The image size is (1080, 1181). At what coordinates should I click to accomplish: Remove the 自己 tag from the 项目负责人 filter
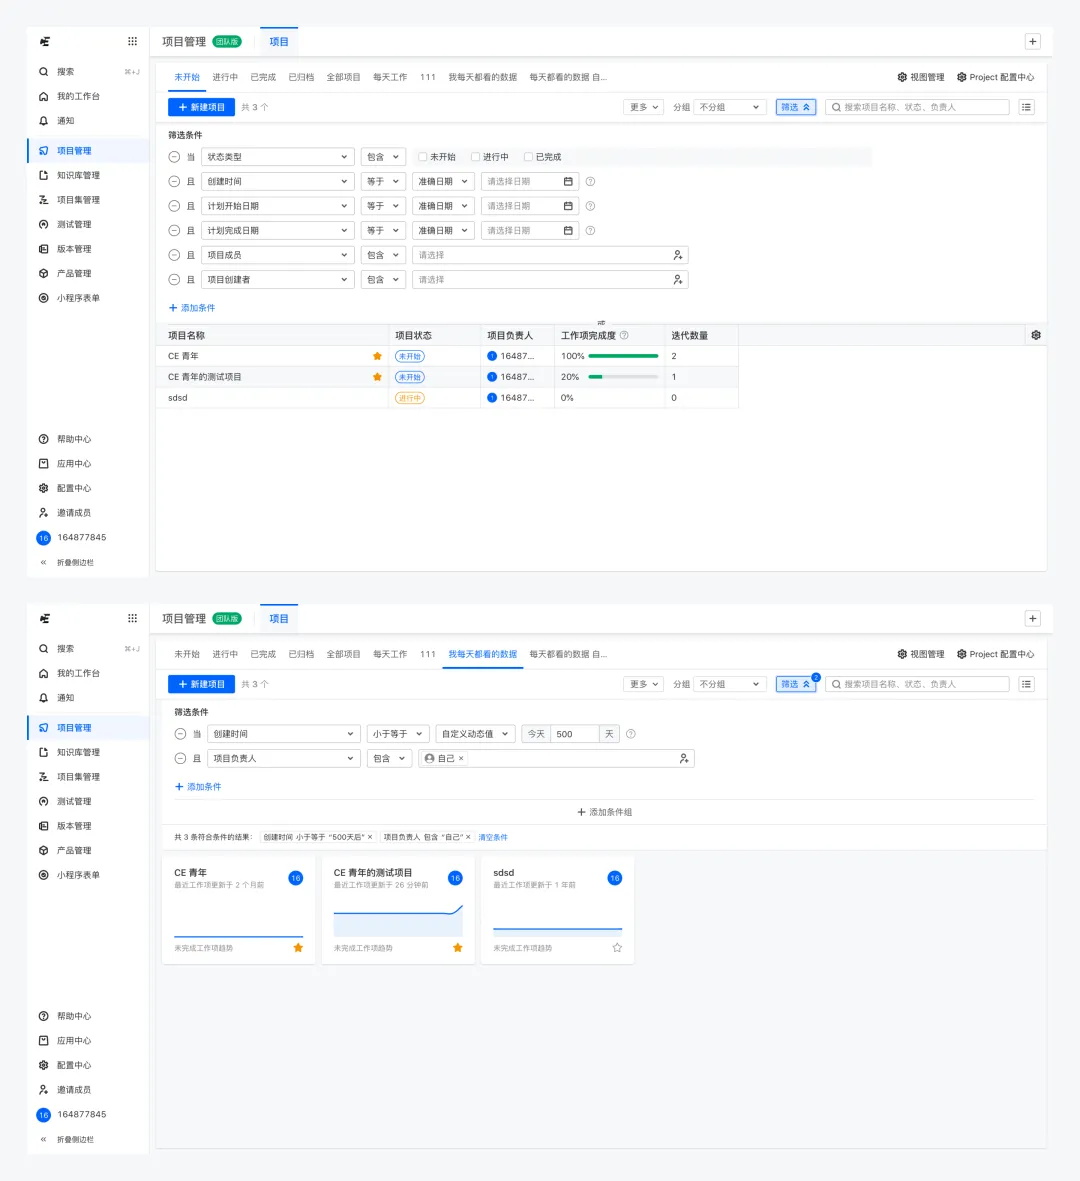[x=461, y=759]
